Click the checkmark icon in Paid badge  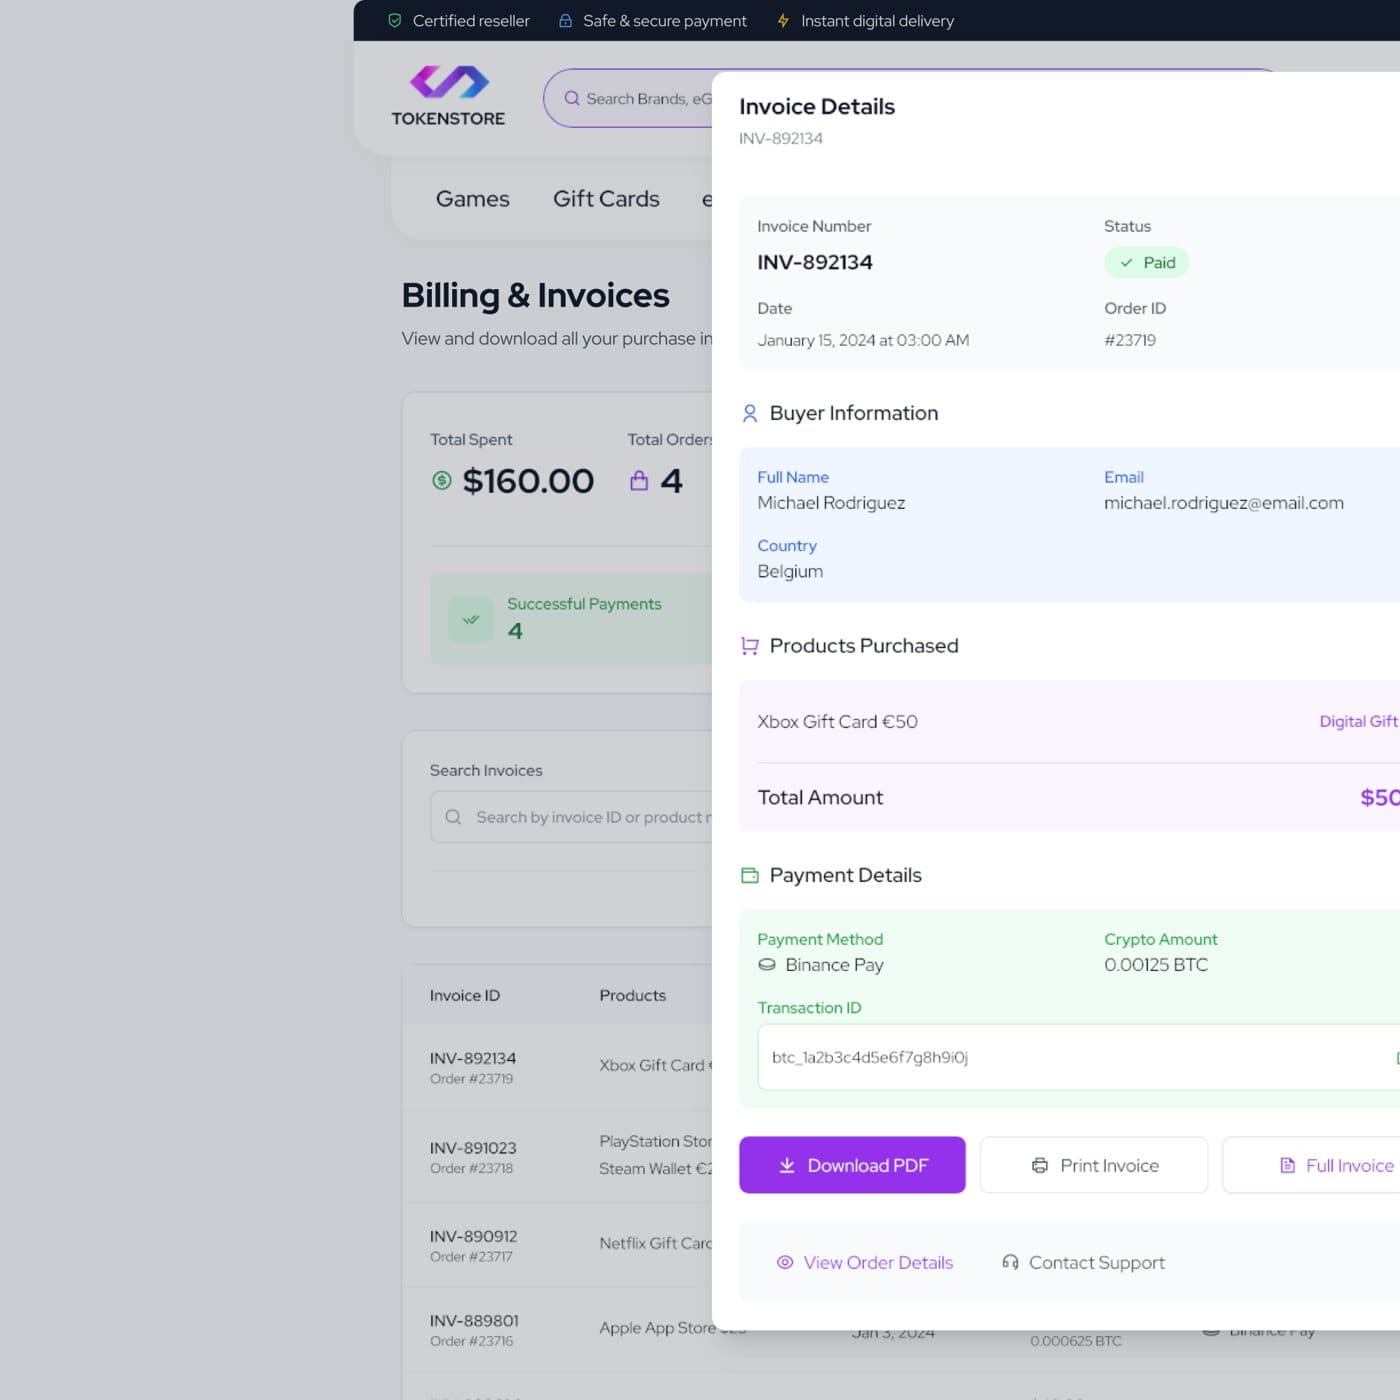point(1126,263)
